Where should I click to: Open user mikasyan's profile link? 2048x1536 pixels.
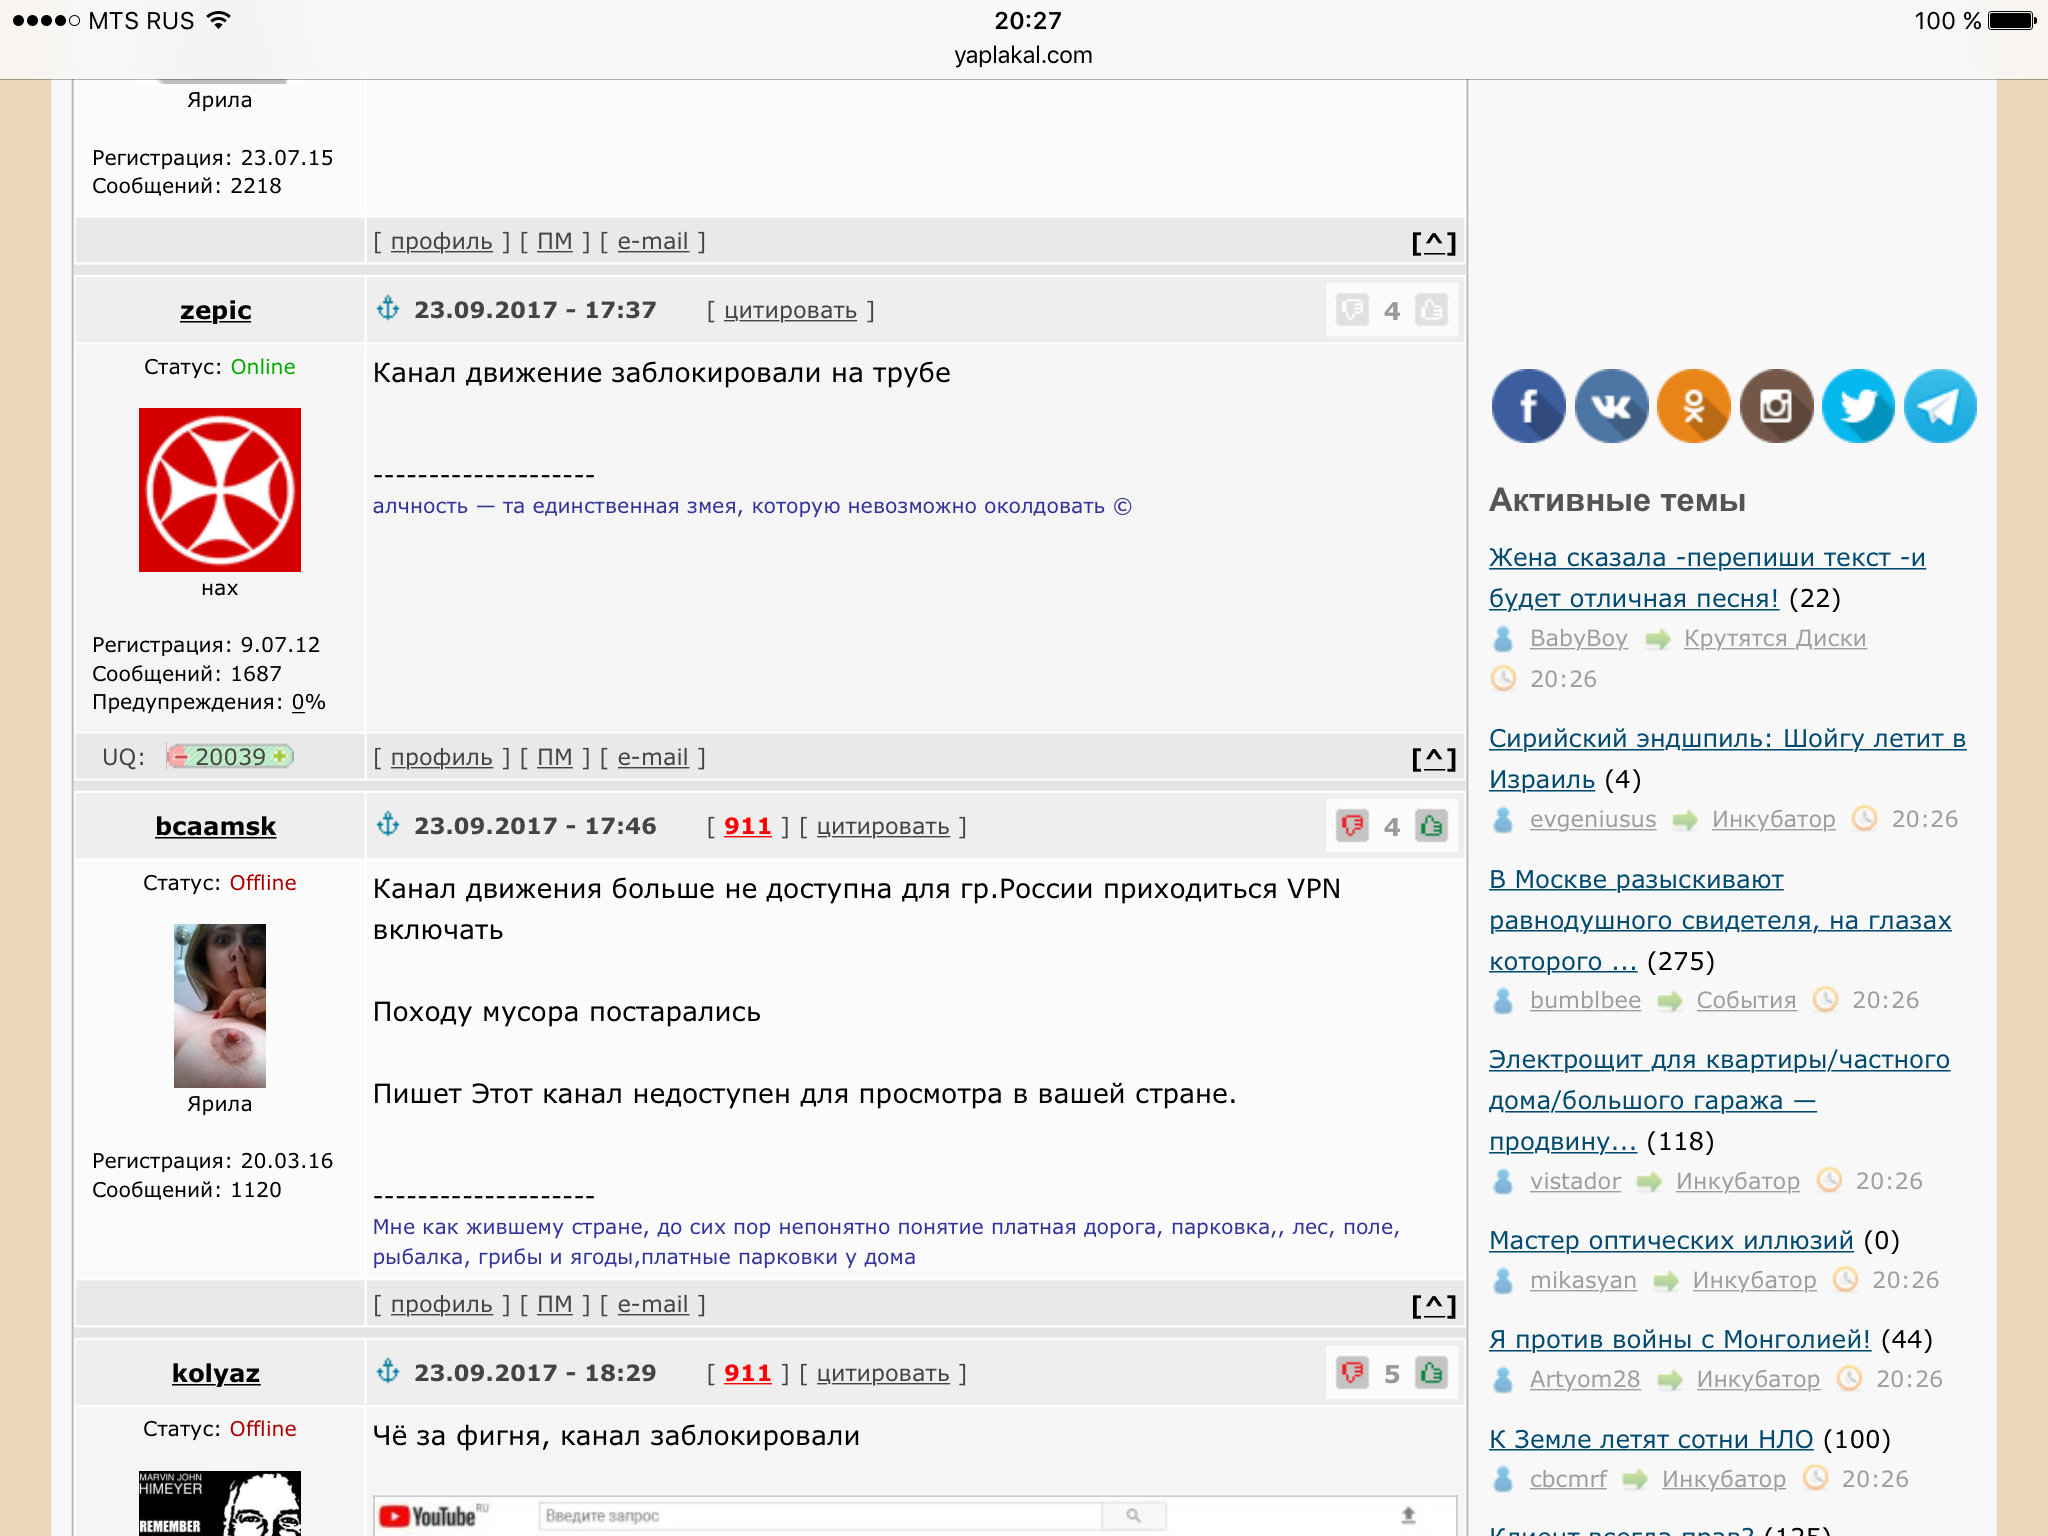(x=1583, y=1280)
